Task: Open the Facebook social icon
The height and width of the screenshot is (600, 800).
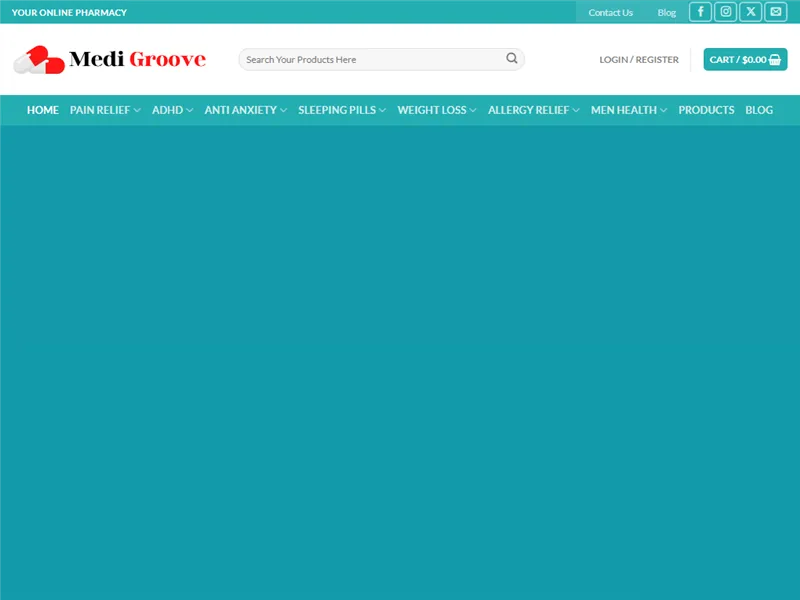Action: click(x=700, y=12)
